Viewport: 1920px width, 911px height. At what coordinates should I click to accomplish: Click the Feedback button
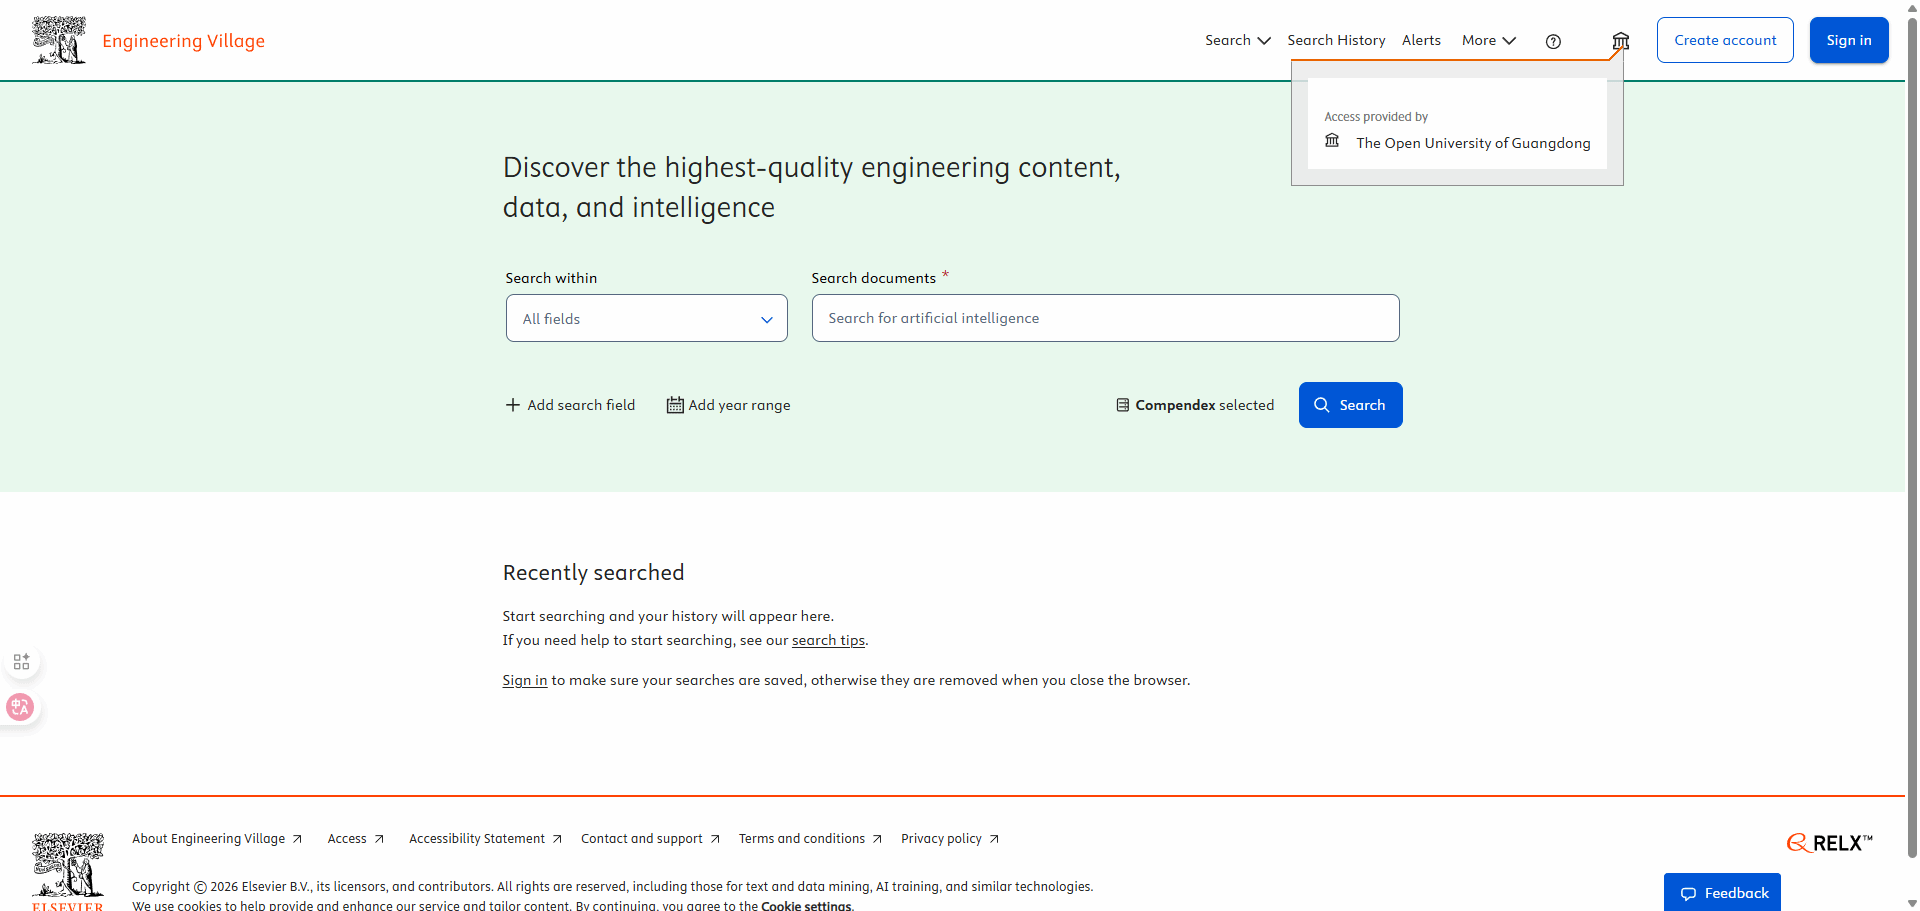click(1722, 892)
